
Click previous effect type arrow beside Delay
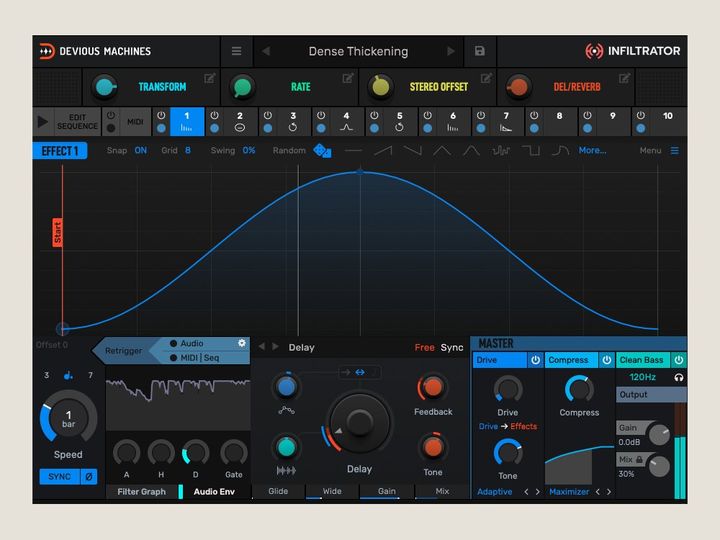(261, 347)
